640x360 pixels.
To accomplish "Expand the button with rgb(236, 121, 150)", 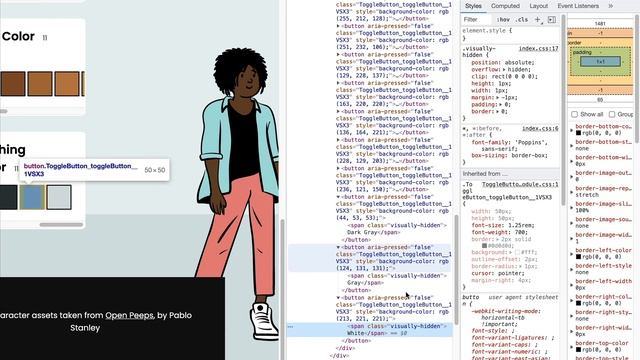I will [338, 168].
